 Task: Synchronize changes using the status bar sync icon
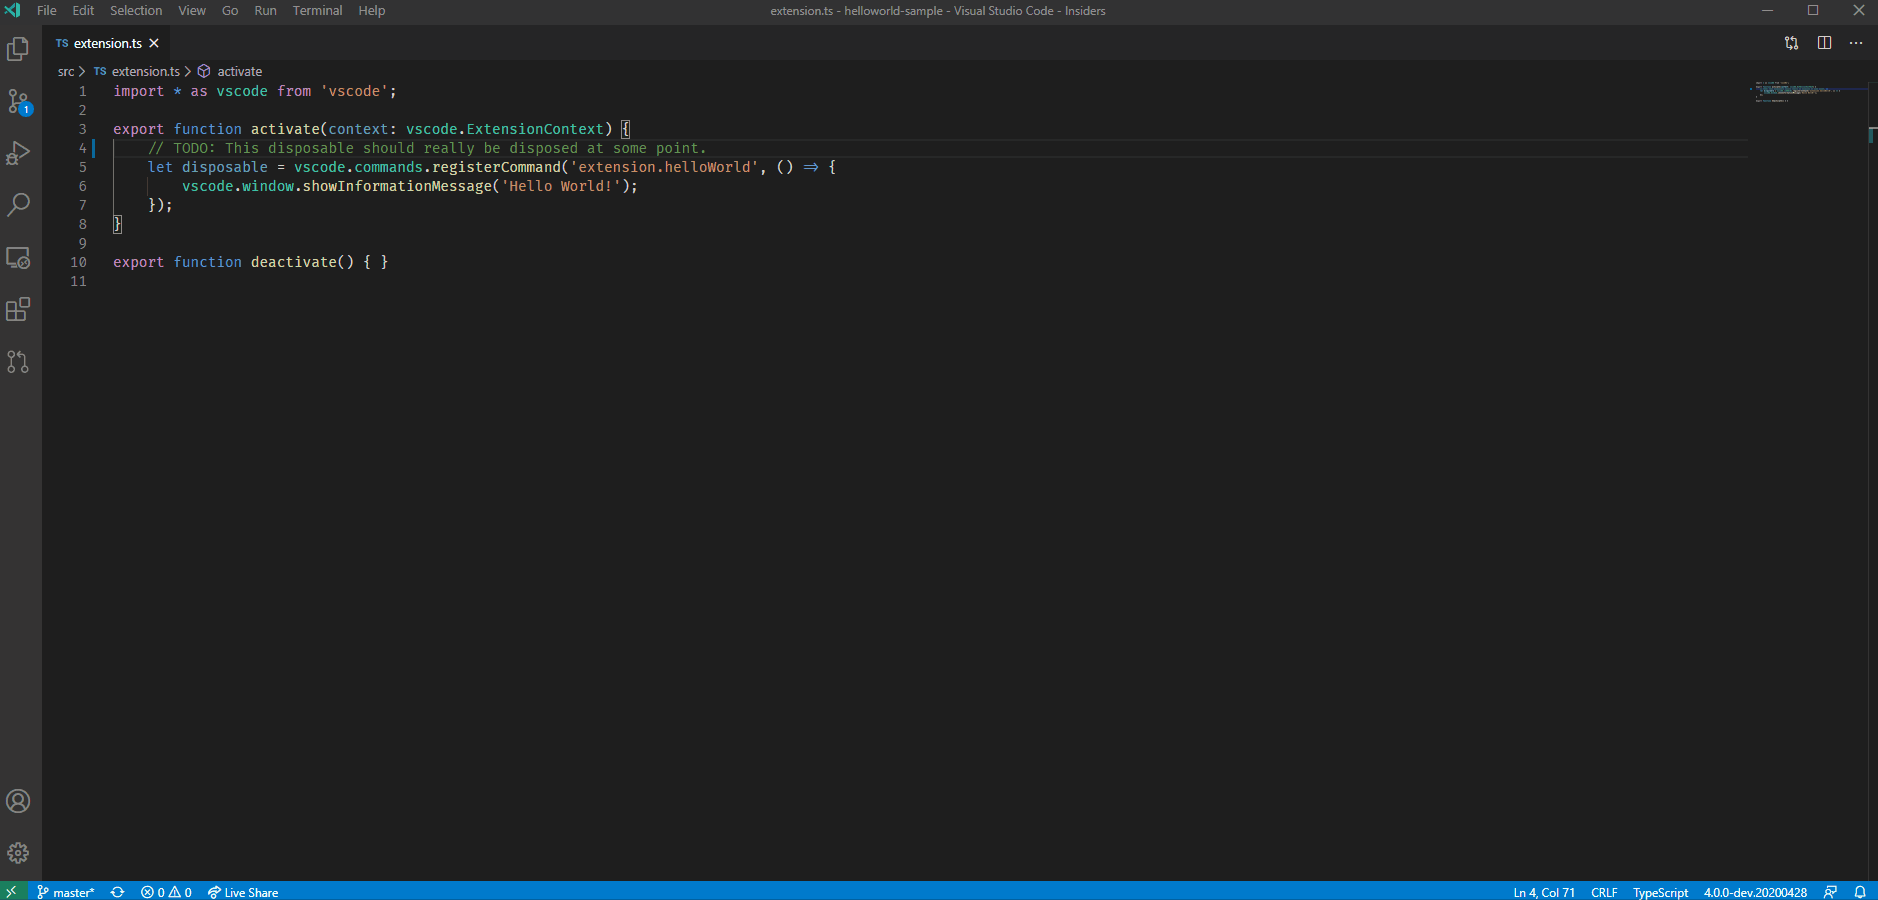118,892
